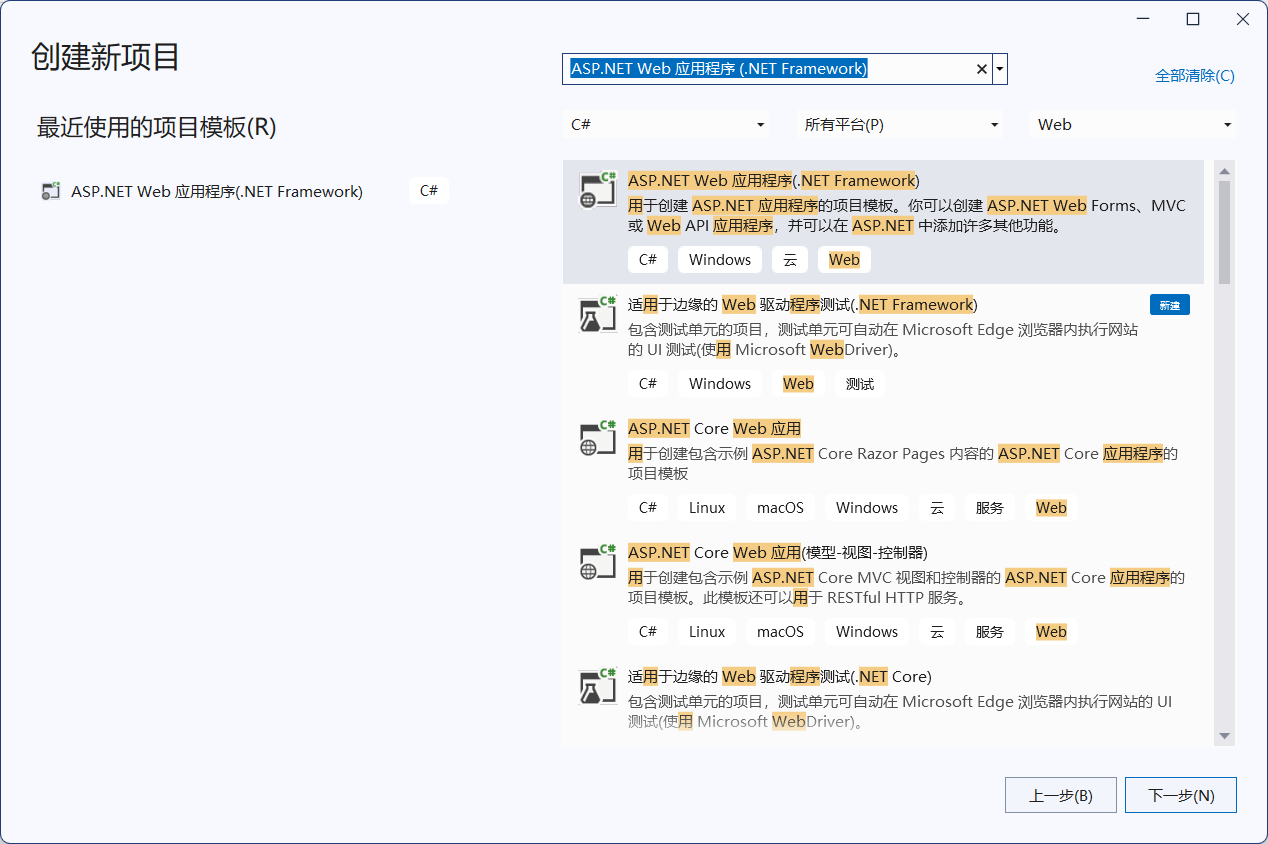The image size is (1268, 844).
Task: Click the scrollbar up arrow in template list
Action: coord(1225,171)
